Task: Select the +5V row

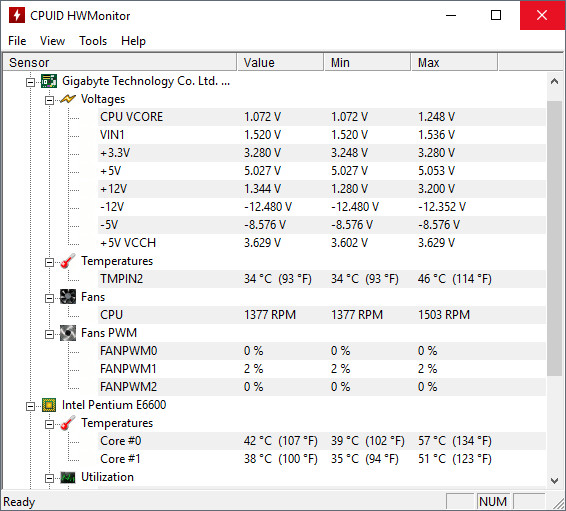Action: (x=322, y=171)
